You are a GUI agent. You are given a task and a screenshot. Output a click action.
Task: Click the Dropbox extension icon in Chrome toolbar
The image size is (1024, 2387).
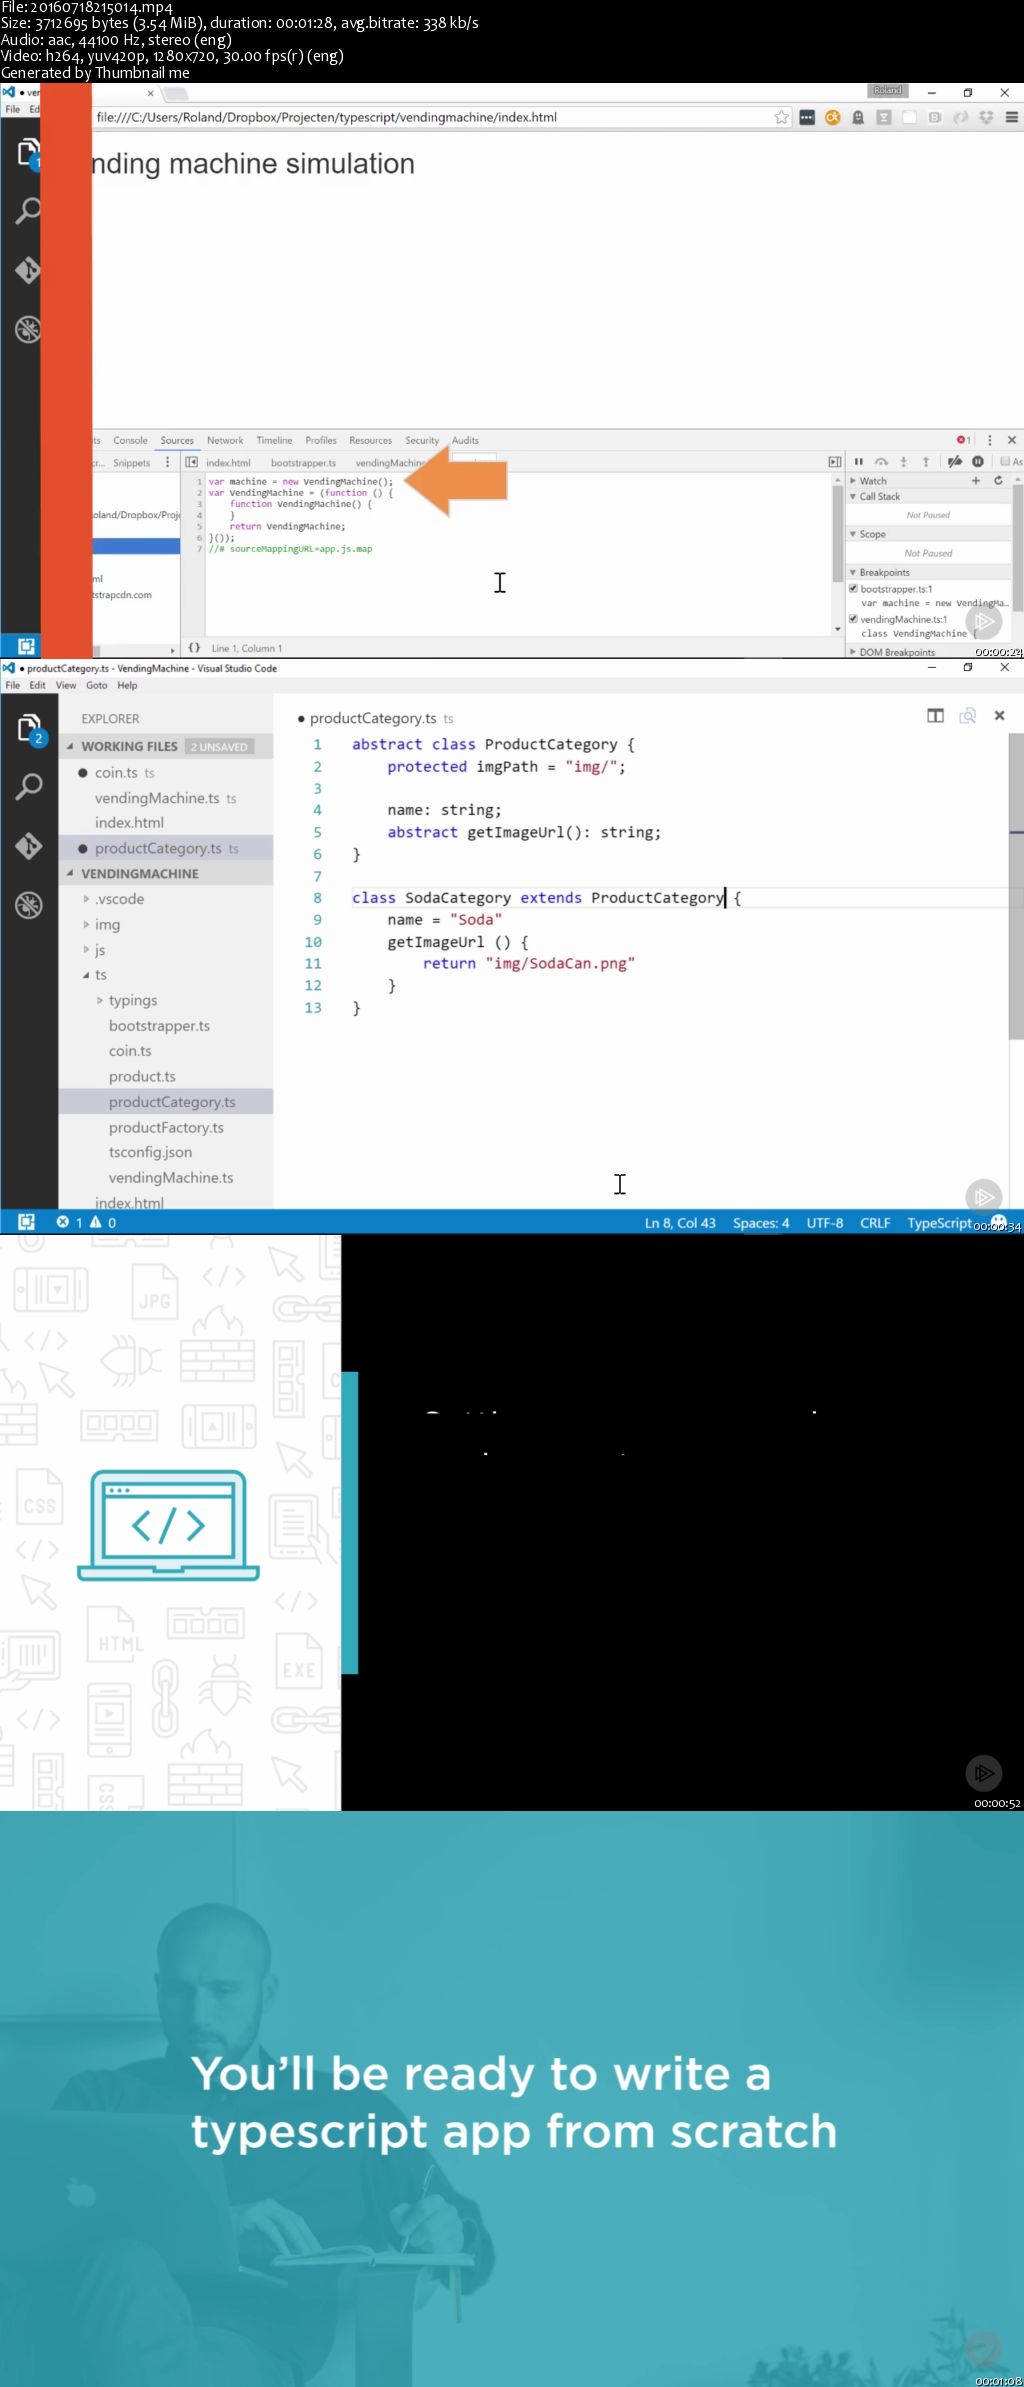pos(986,117)
